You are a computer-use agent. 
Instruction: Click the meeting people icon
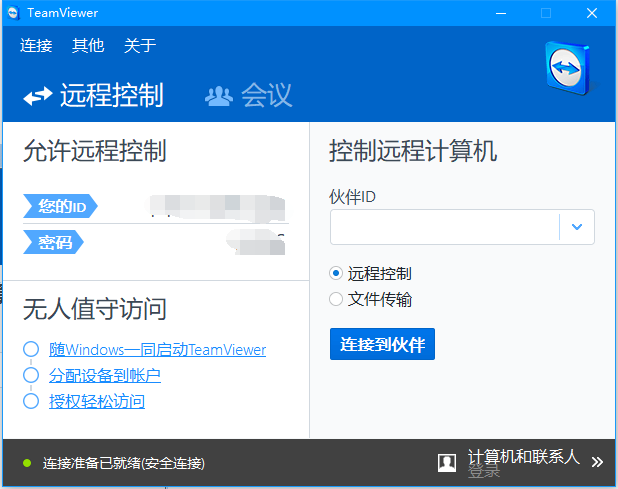(219, 96)
